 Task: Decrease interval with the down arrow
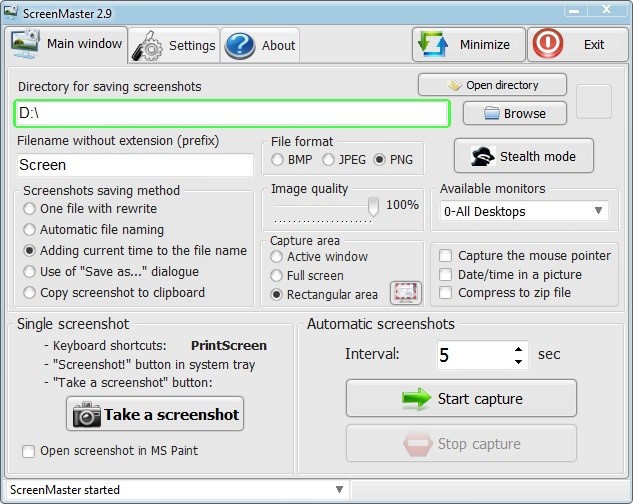[x=519, y=361]
